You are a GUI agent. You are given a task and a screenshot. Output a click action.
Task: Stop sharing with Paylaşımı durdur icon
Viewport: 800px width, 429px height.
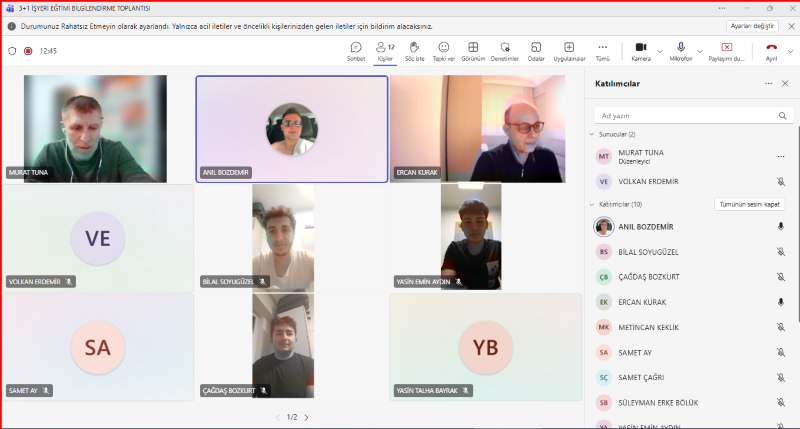coord(726,50)
